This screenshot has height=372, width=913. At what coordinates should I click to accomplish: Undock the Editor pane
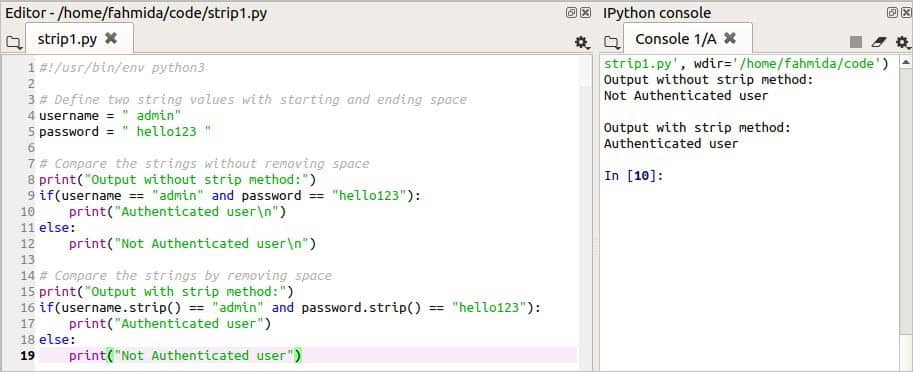[572, 12]
